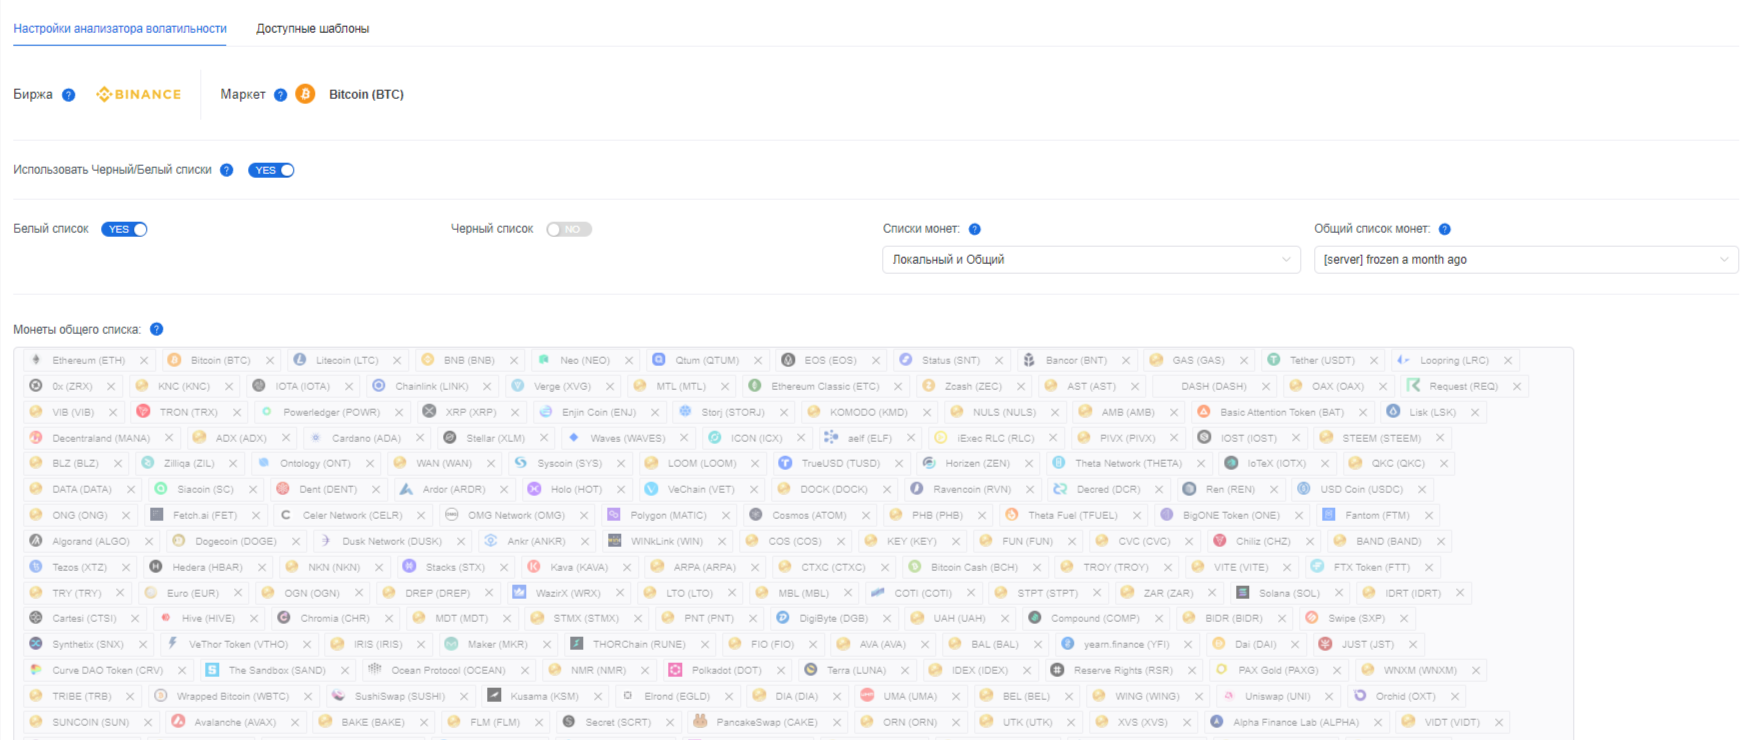Click the Tether (USDT) coin icon
The width and height of the screenshot is (1749, 740).
pyautogui.click(x=1273, y=359)
